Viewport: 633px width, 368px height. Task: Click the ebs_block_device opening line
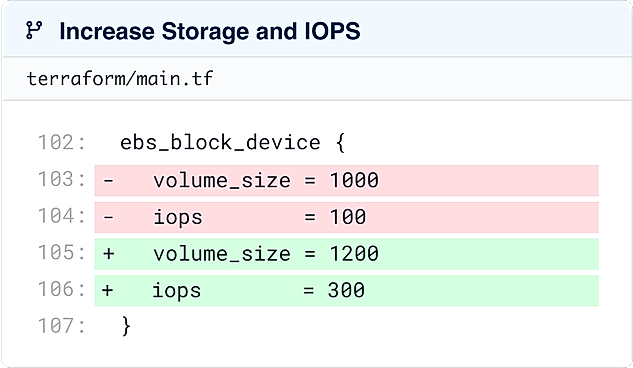pos(233,143)
